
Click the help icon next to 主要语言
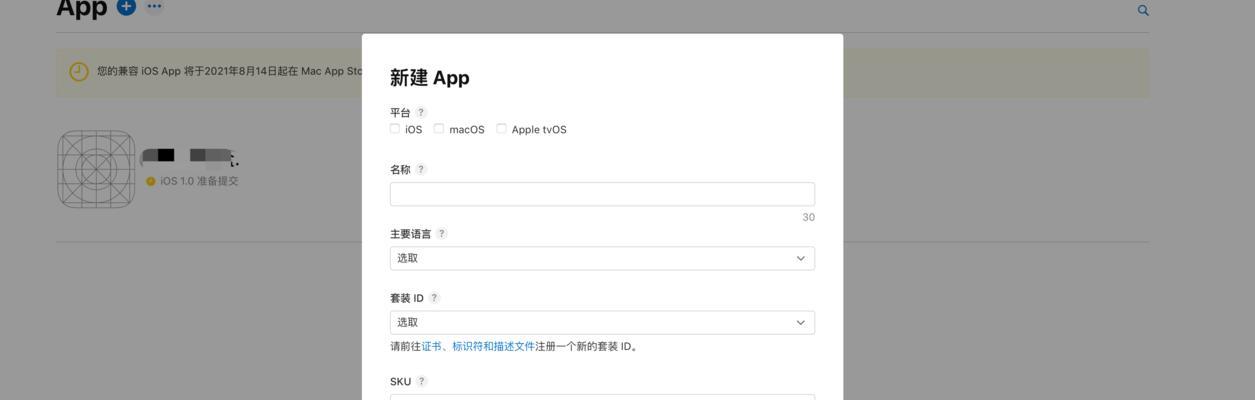(x=442, y=233)
